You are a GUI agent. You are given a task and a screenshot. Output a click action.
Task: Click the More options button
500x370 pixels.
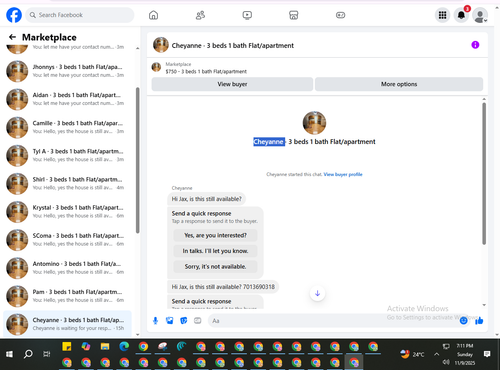[399, 84]
